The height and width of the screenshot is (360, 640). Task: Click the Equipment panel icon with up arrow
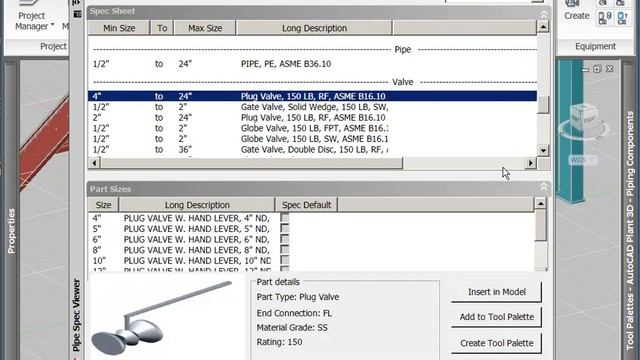(623, 18)
